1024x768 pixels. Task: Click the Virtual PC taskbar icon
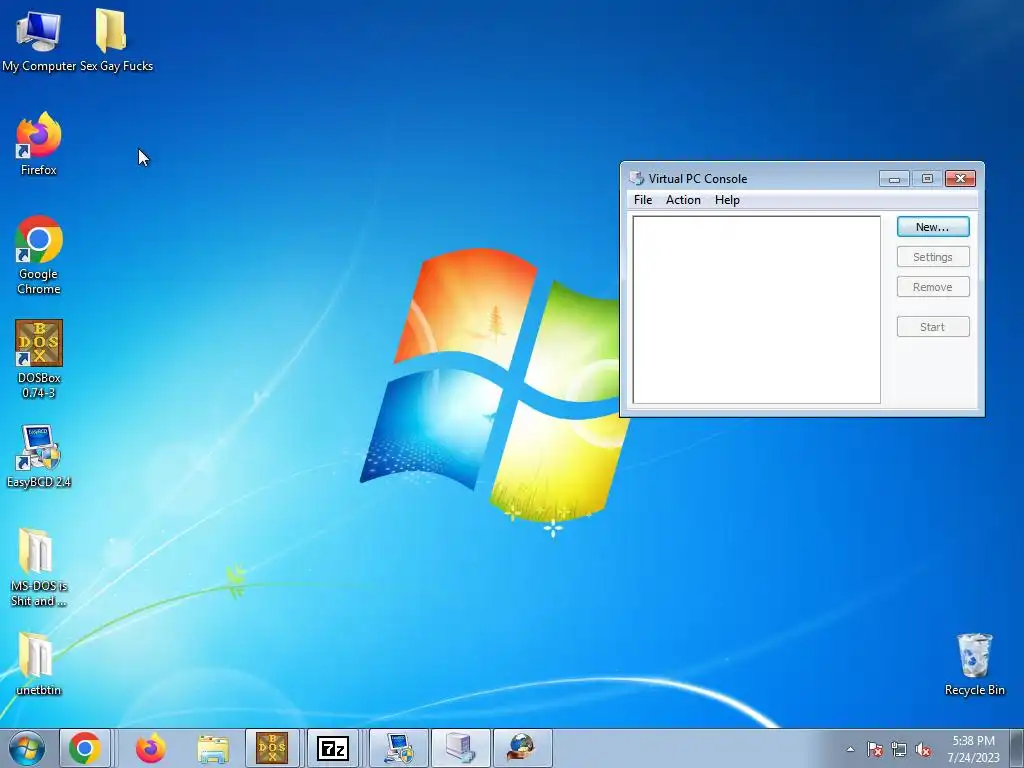(460, 748)
